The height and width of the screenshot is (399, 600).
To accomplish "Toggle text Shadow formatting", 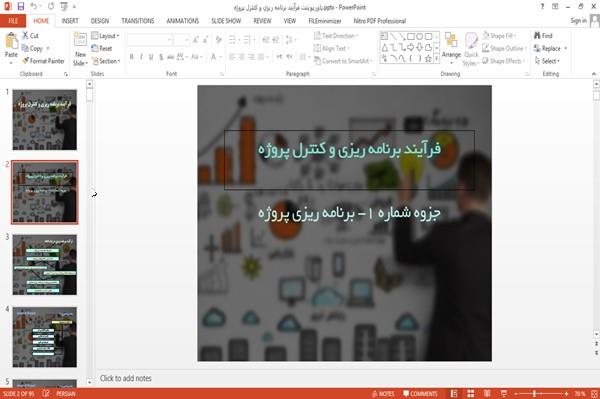I will click(x=161, y=57).
